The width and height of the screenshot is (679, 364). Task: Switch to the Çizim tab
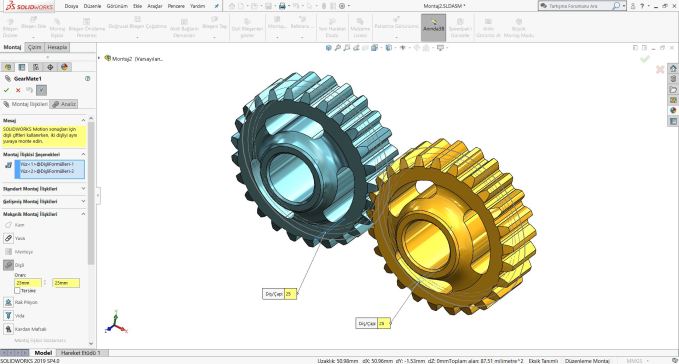click(35, 47)
